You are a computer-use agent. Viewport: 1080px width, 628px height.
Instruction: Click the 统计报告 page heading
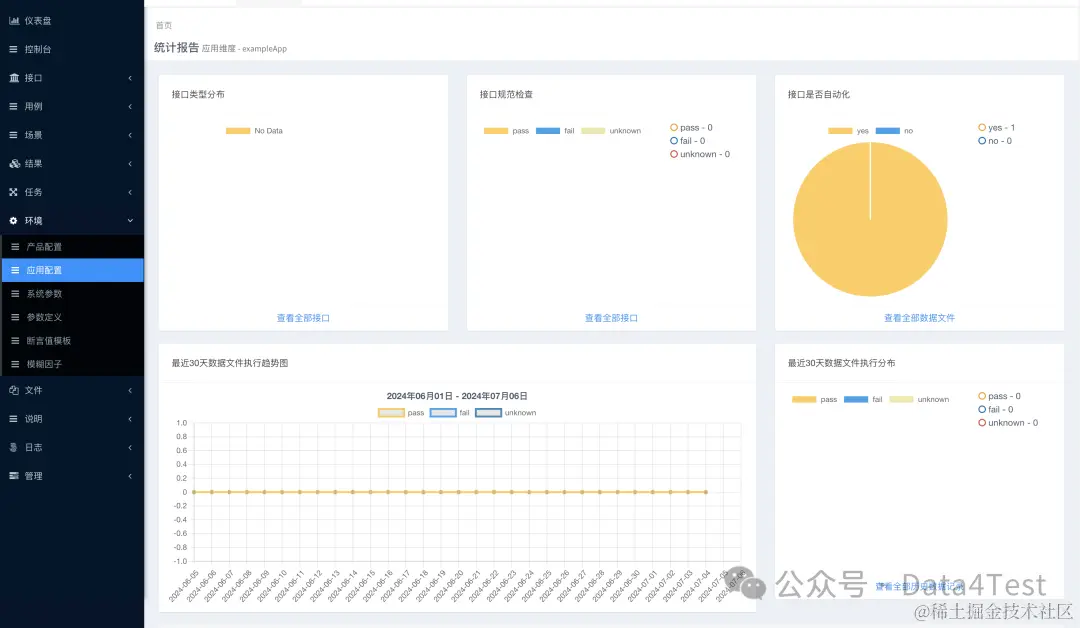click(176, 48)
